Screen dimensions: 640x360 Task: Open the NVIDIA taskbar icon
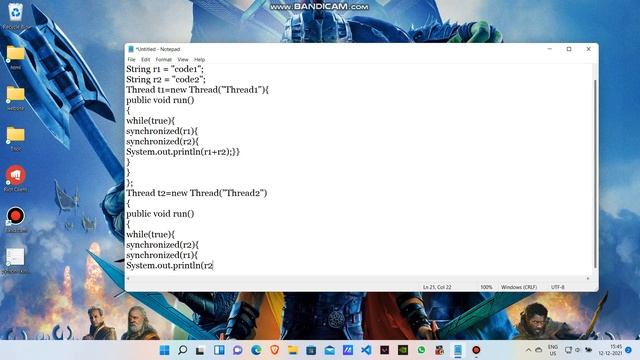(403, 350)
